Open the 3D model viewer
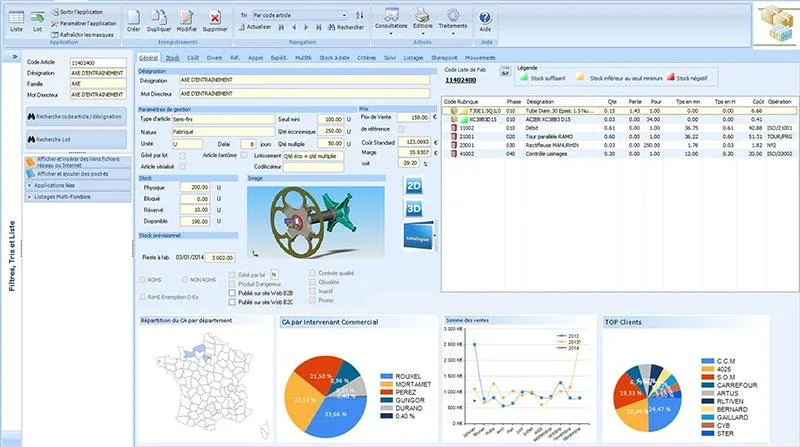The image size is (800, 447). tap(414, 208)
